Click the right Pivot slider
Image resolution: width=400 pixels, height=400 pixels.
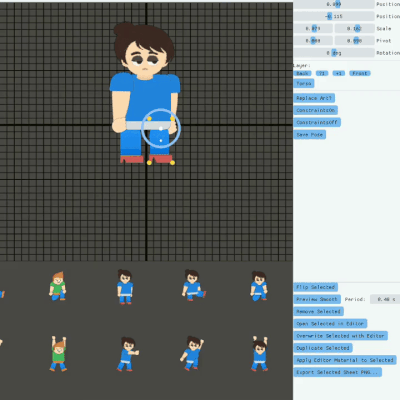click(x=354, y=41)
